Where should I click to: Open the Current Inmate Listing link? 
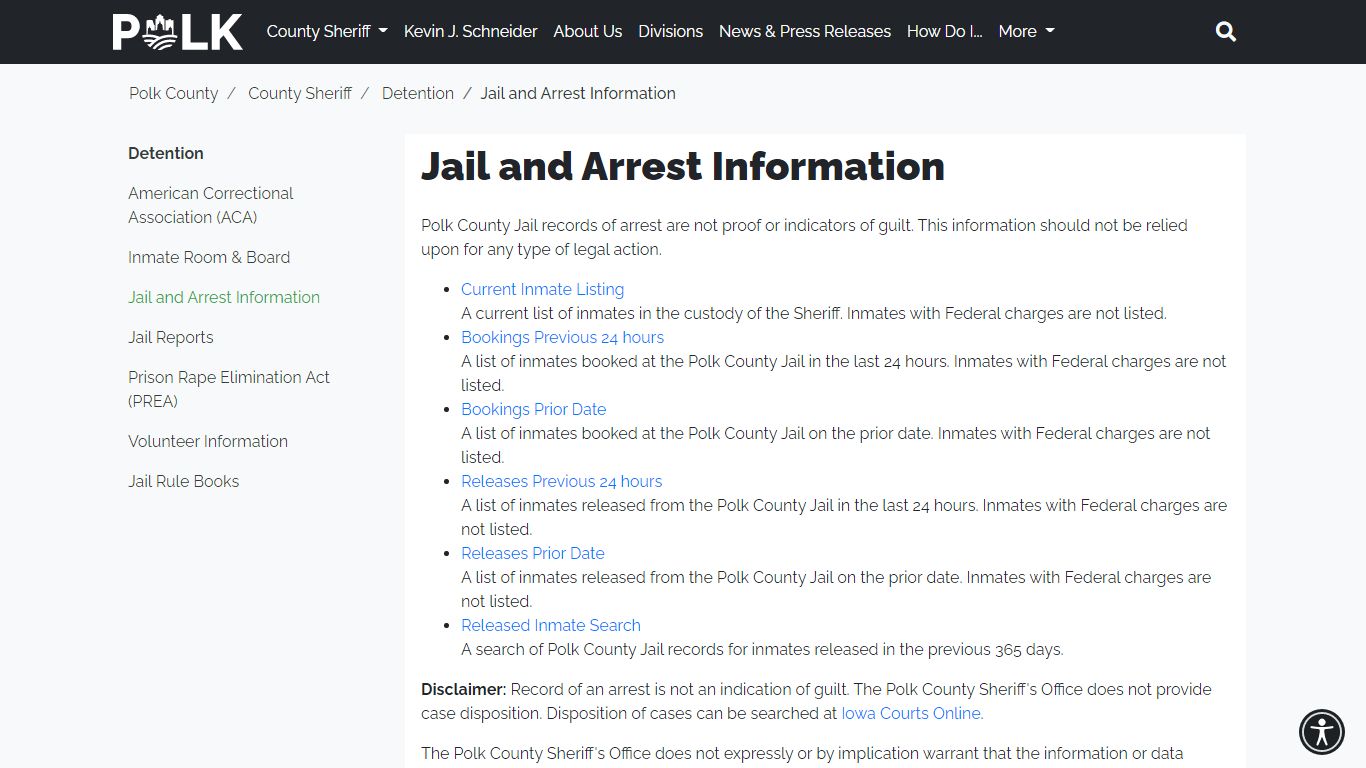point(543,289)
